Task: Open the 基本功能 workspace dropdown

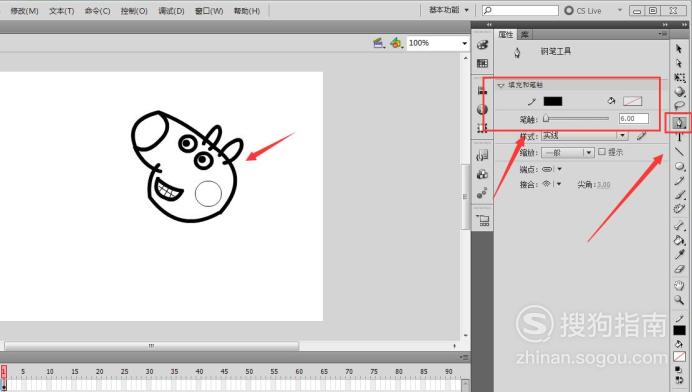Action: tap(449, 10)
